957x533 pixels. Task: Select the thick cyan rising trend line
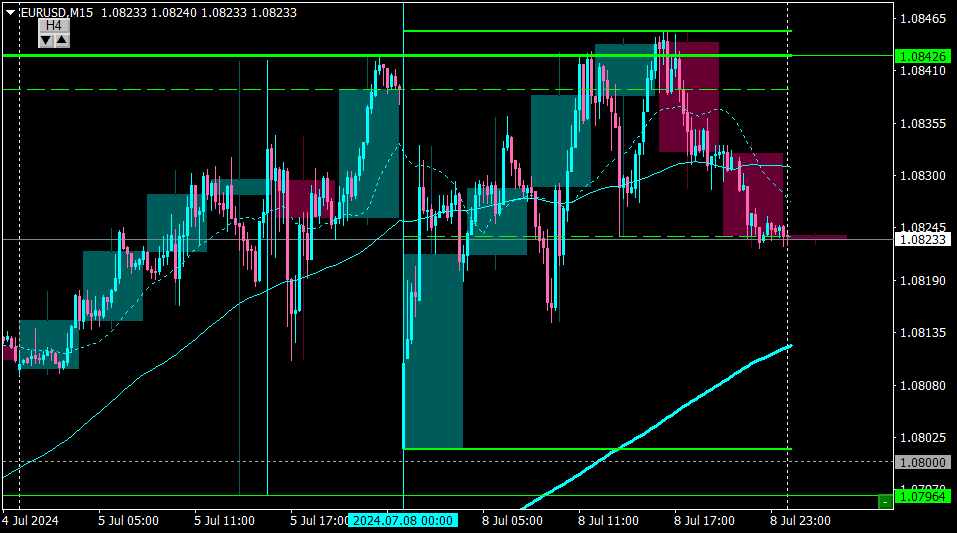[656, 427]
